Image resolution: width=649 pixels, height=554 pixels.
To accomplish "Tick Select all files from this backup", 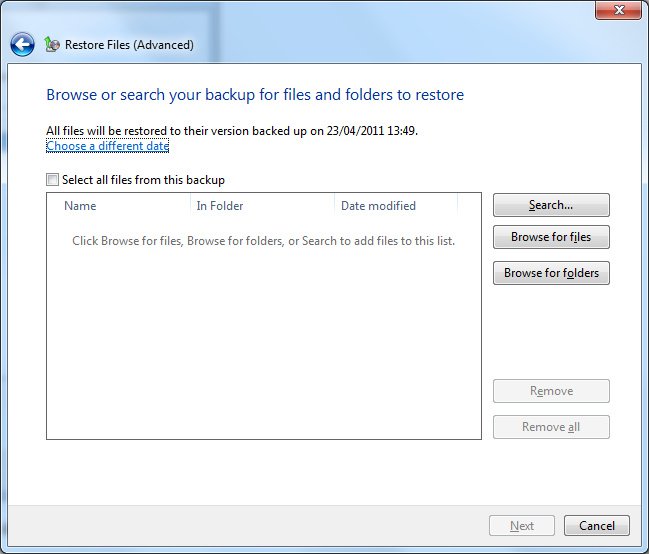I will pos(52,180).
